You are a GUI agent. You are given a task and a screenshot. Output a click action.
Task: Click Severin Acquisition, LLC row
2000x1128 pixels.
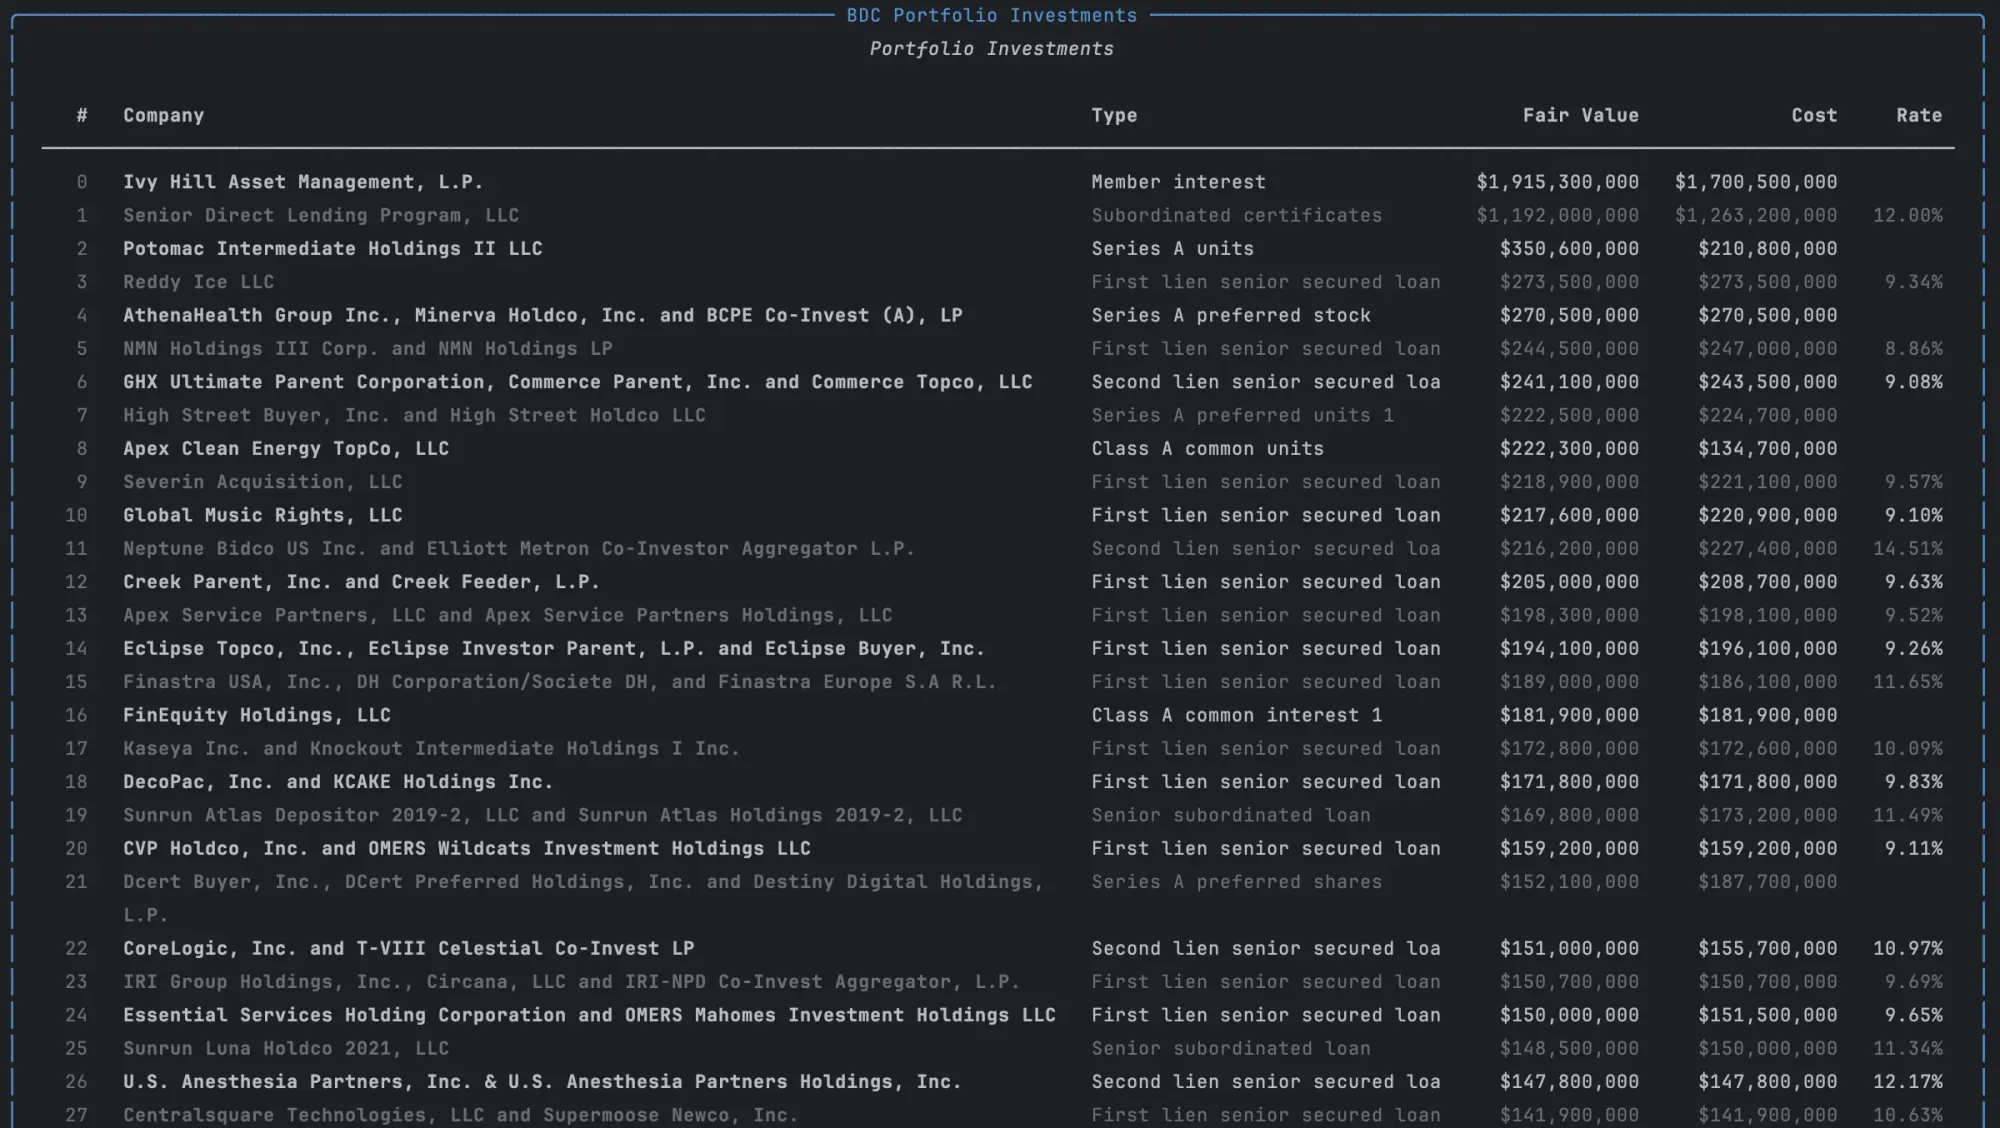click(x=262, y=482)
